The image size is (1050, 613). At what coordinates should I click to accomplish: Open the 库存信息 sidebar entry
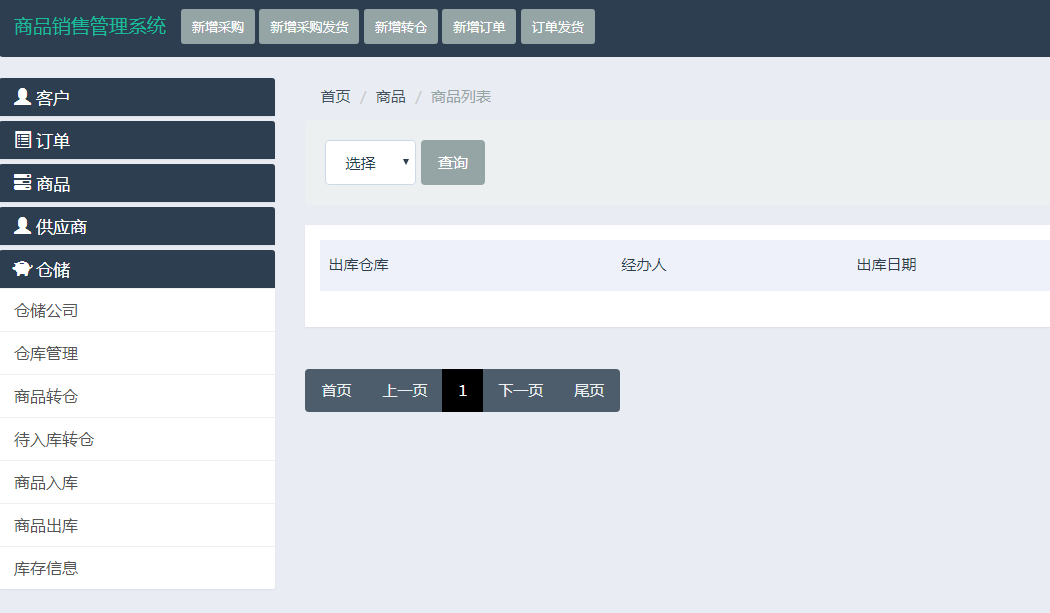(x=46, y=569)
